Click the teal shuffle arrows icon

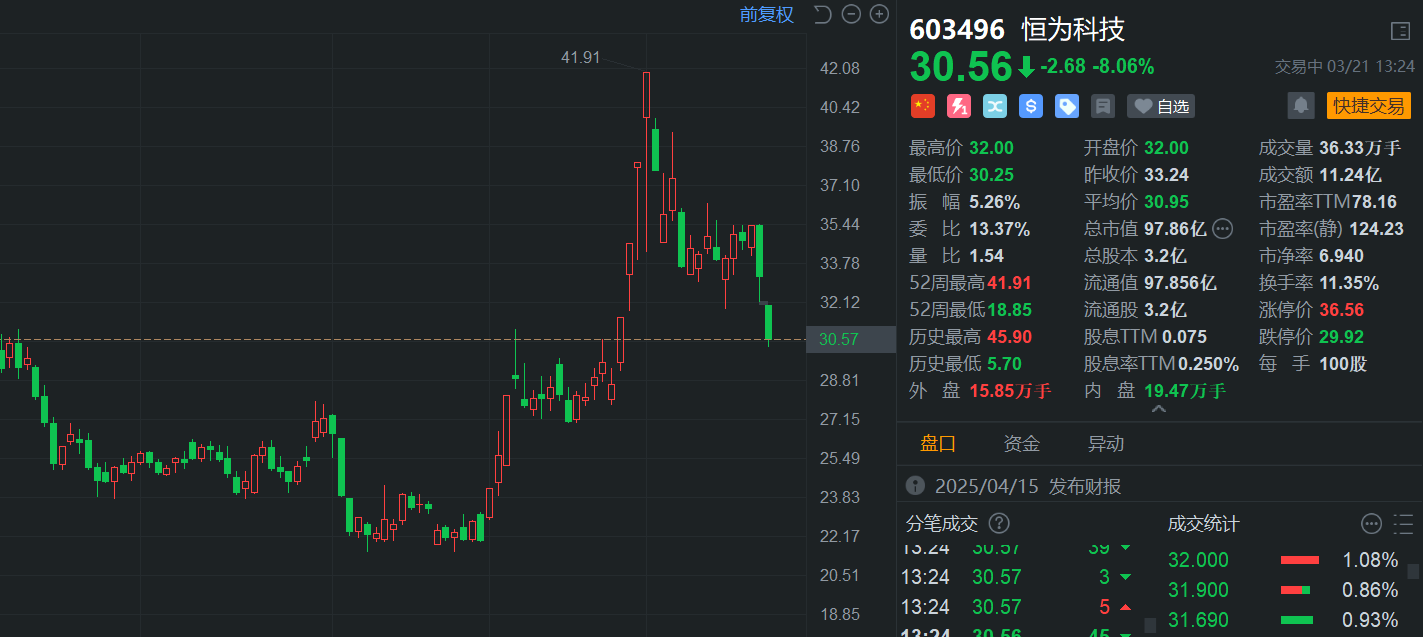point(995,106)
